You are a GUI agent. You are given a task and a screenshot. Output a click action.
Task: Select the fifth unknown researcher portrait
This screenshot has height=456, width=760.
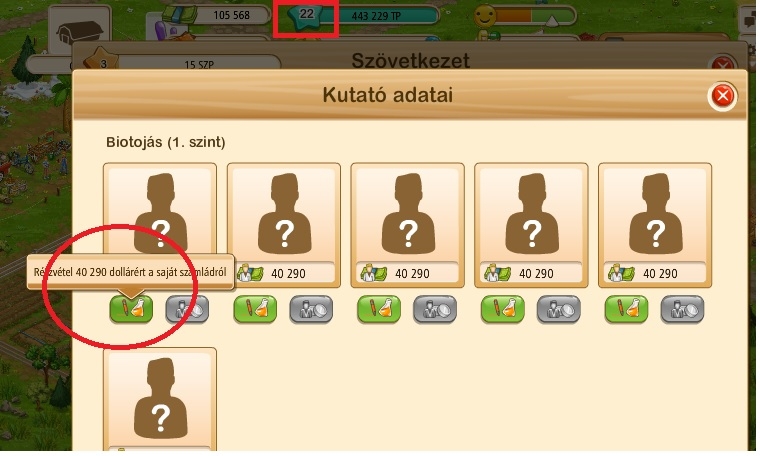(x=655, y=214)
